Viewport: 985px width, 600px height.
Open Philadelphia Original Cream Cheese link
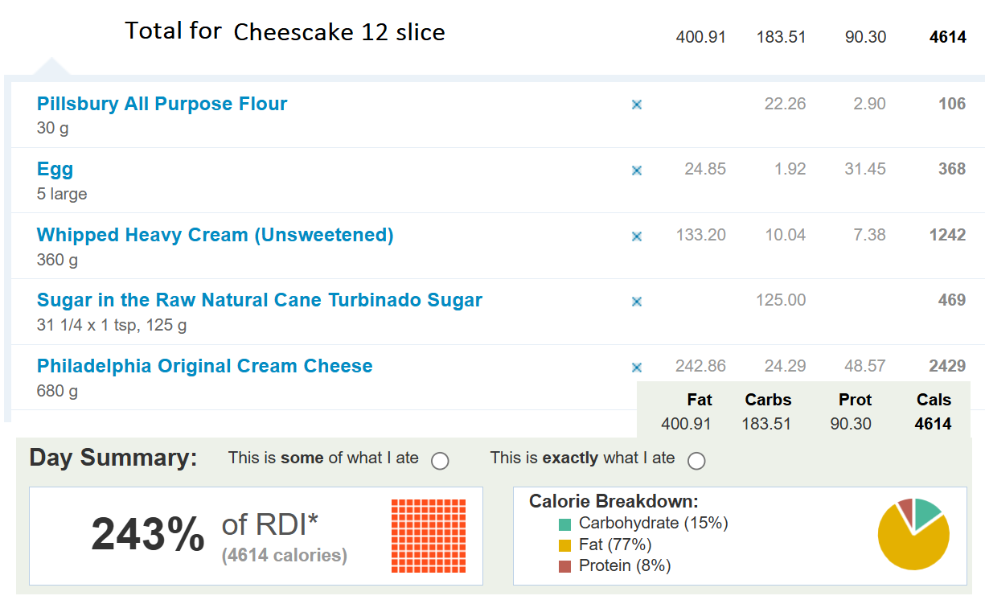click(204, 366)
